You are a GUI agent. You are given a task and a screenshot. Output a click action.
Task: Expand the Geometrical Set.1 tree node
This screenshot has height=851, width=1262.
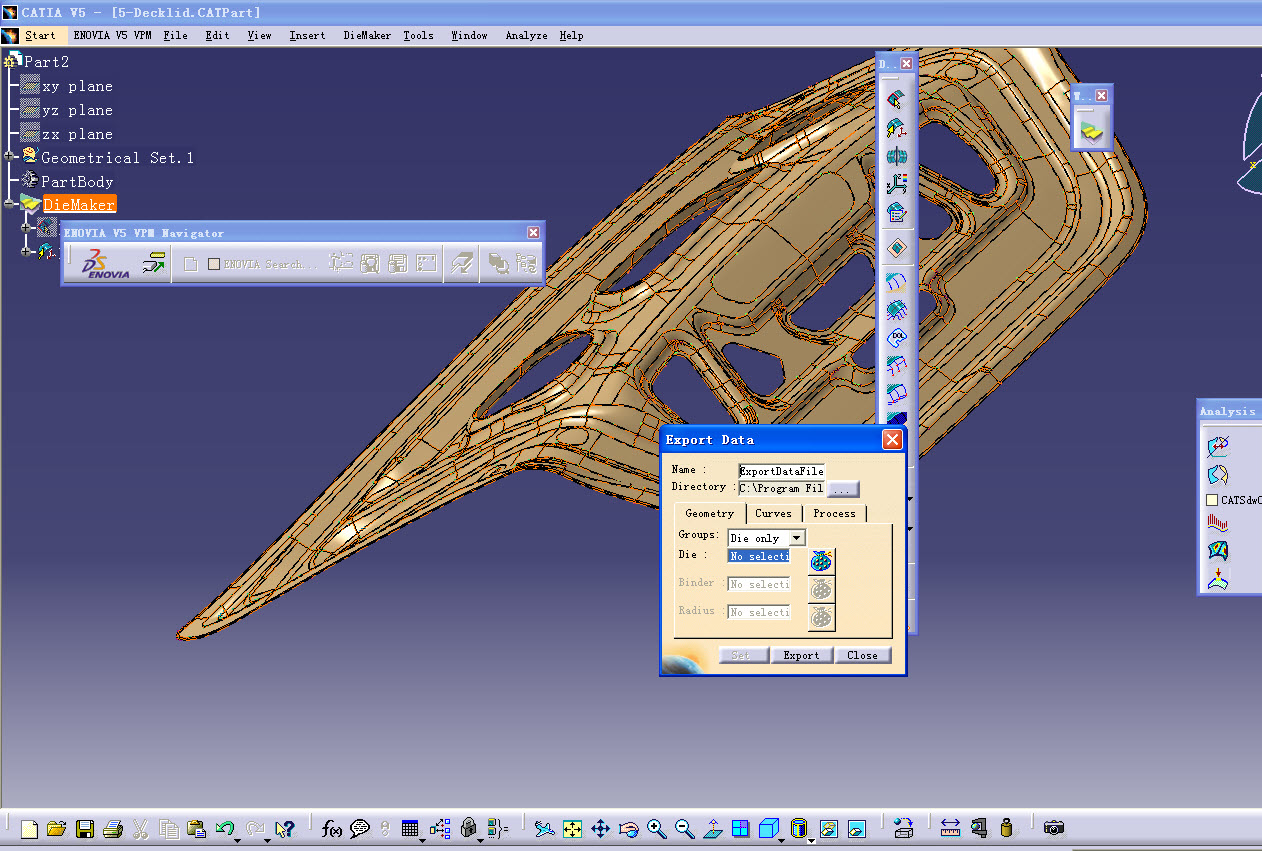click(10, 157)
